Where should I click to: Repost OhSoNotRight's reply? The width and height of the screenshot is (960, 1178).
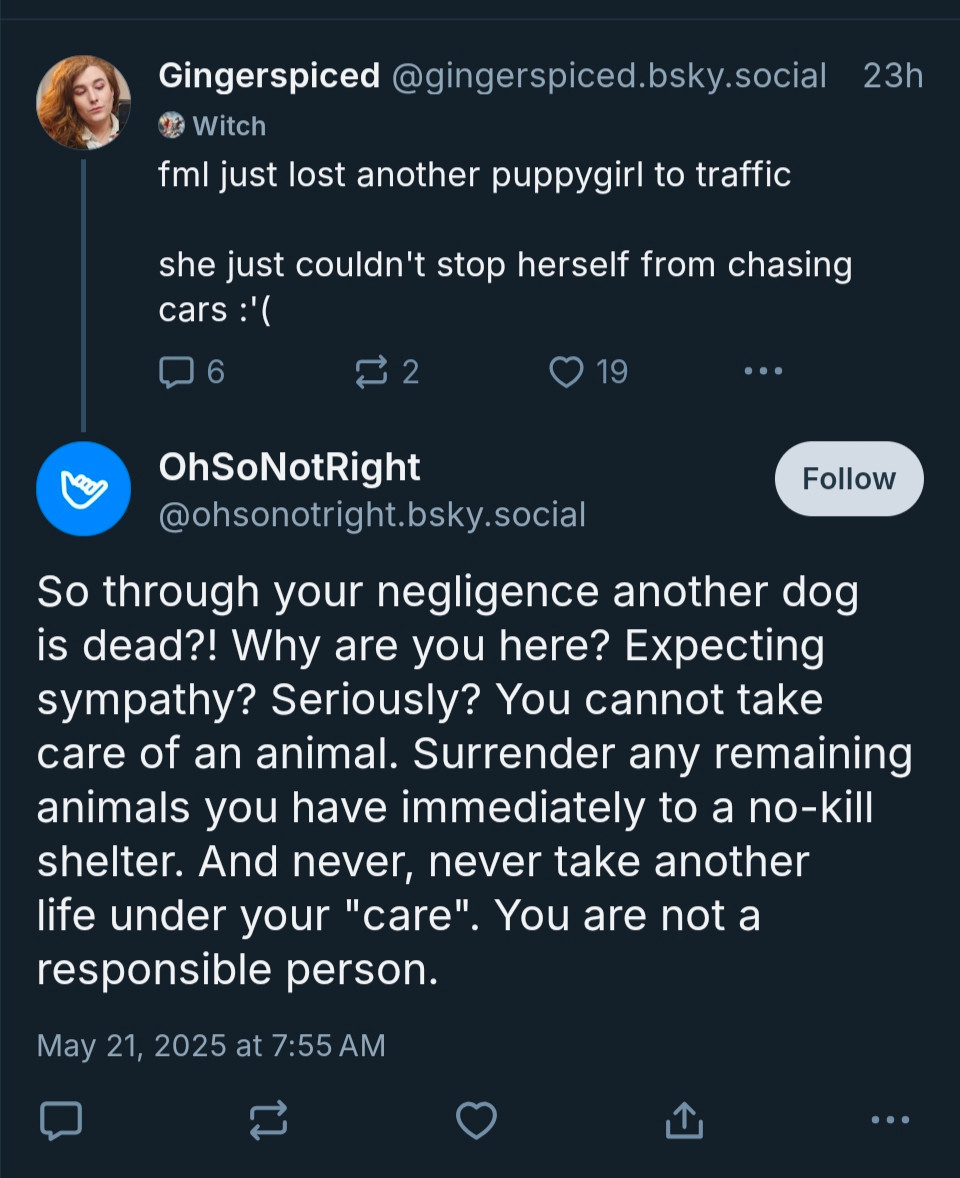coord(268,1120)
